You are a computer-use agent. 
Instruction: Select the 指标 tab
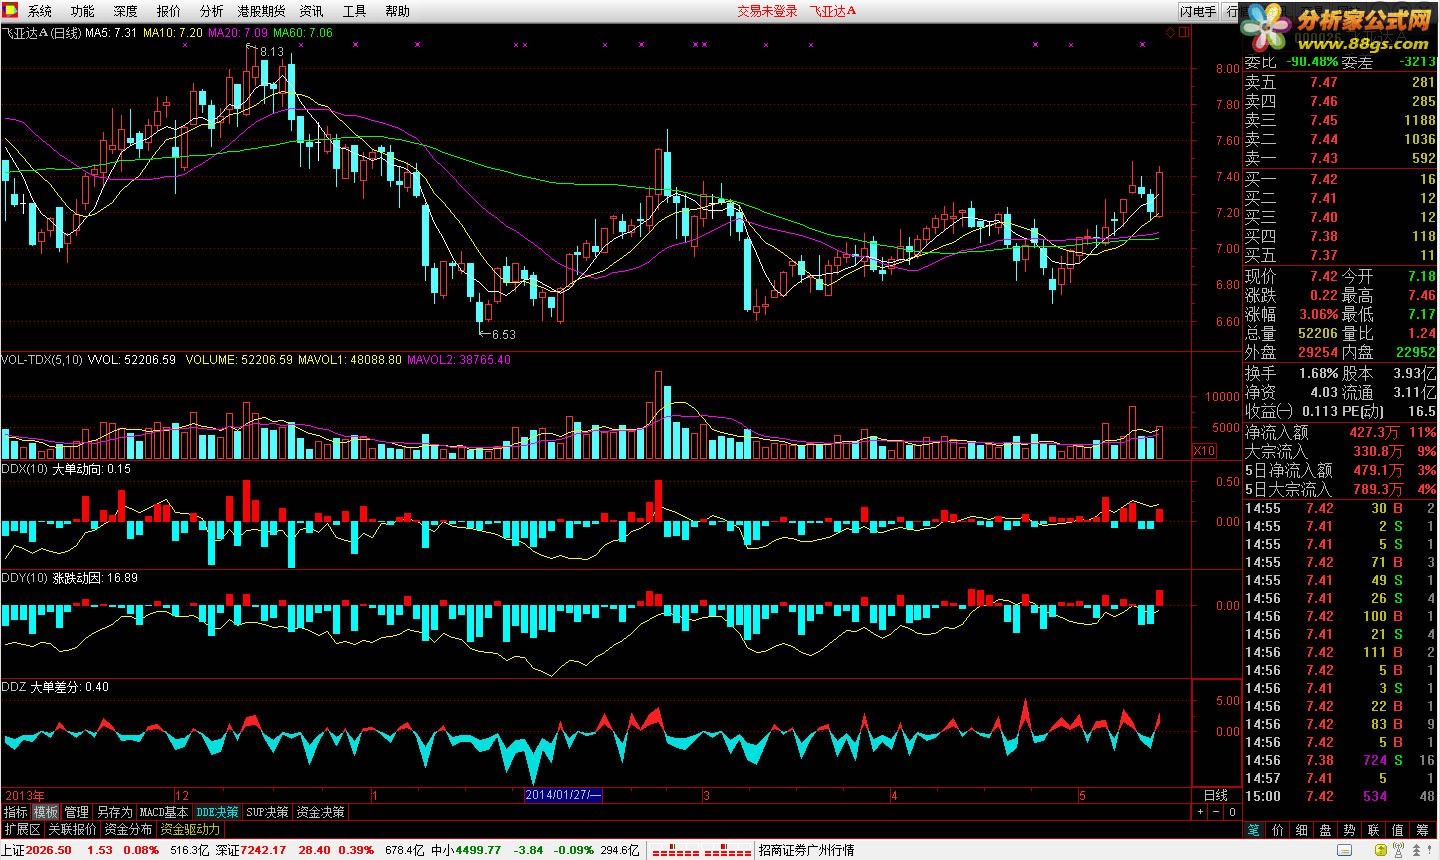(15, 812)
